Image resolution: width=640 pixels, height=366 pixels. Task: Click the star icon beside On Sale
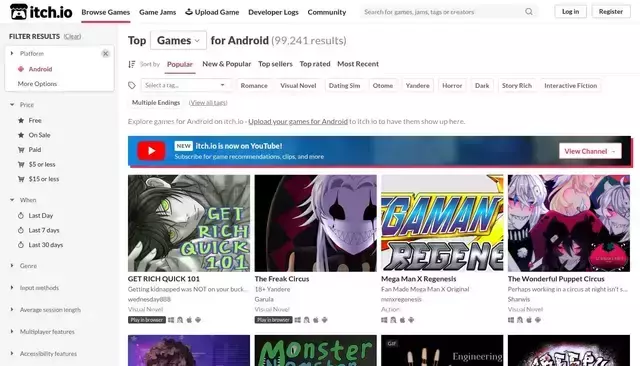point(21,135)
